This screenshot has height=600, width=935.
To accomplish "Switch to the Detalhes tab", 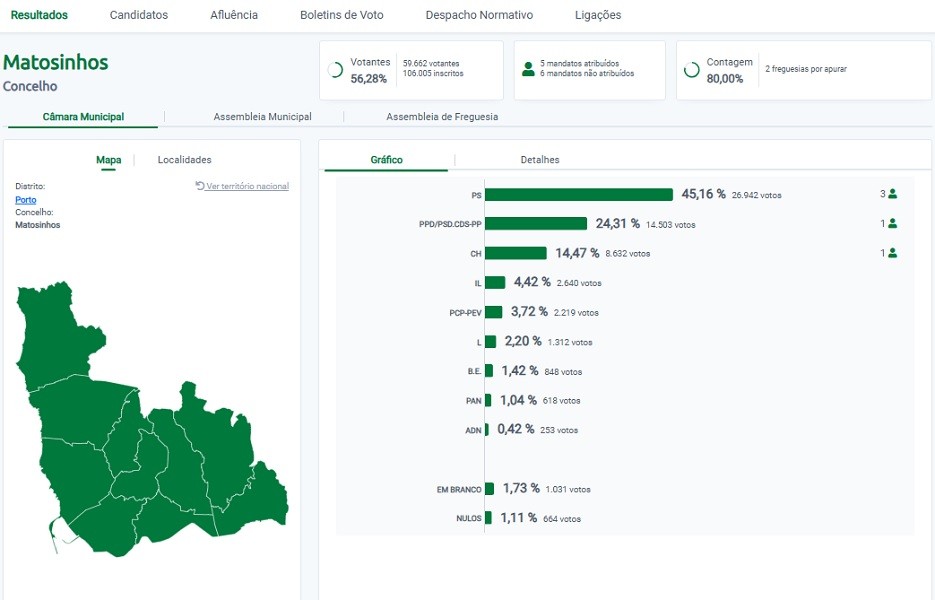I will tap(540, 160).
